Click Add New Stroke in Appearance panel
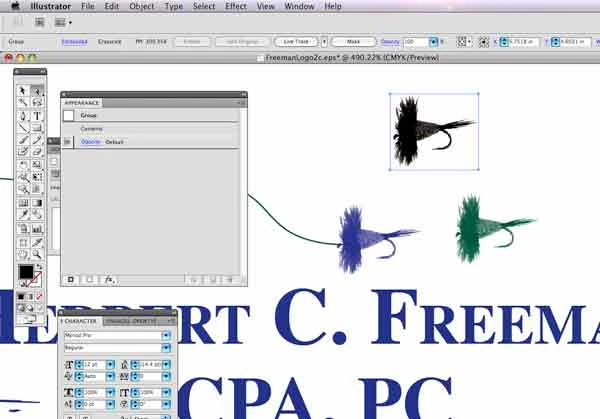 tap(71, 280)
